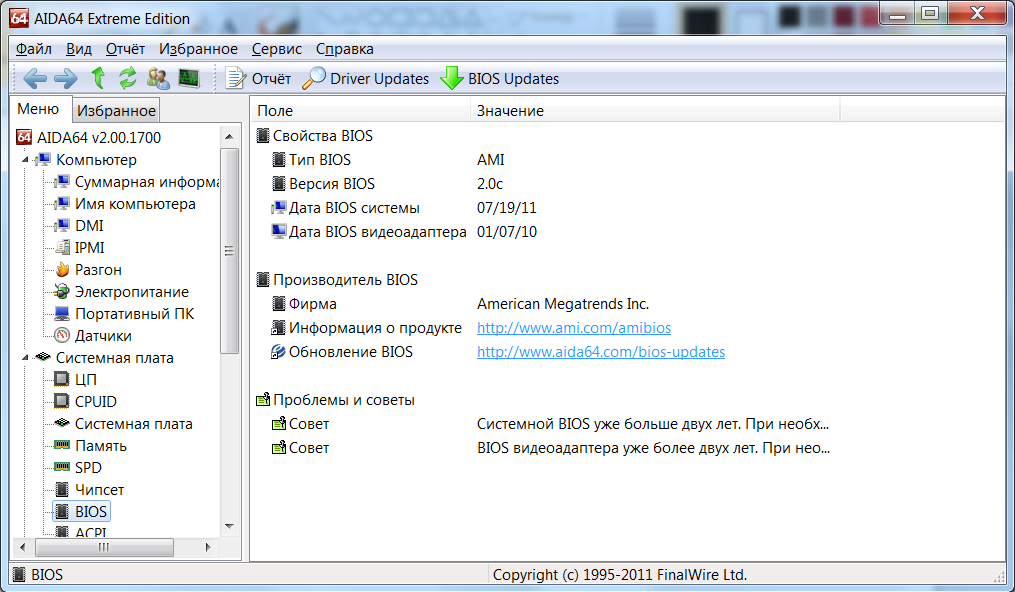Viewport: 1015px width, 592px height.
Task: Click the back navigation arrow
Action: click(x=35, y=78)
